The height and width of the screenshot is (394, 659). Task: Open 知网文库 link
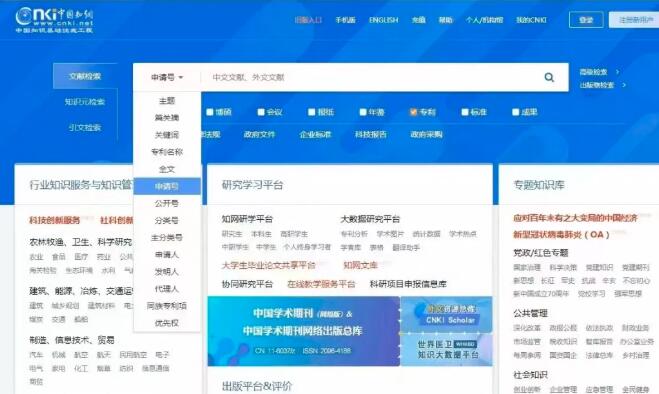click(x=360, y=265)
